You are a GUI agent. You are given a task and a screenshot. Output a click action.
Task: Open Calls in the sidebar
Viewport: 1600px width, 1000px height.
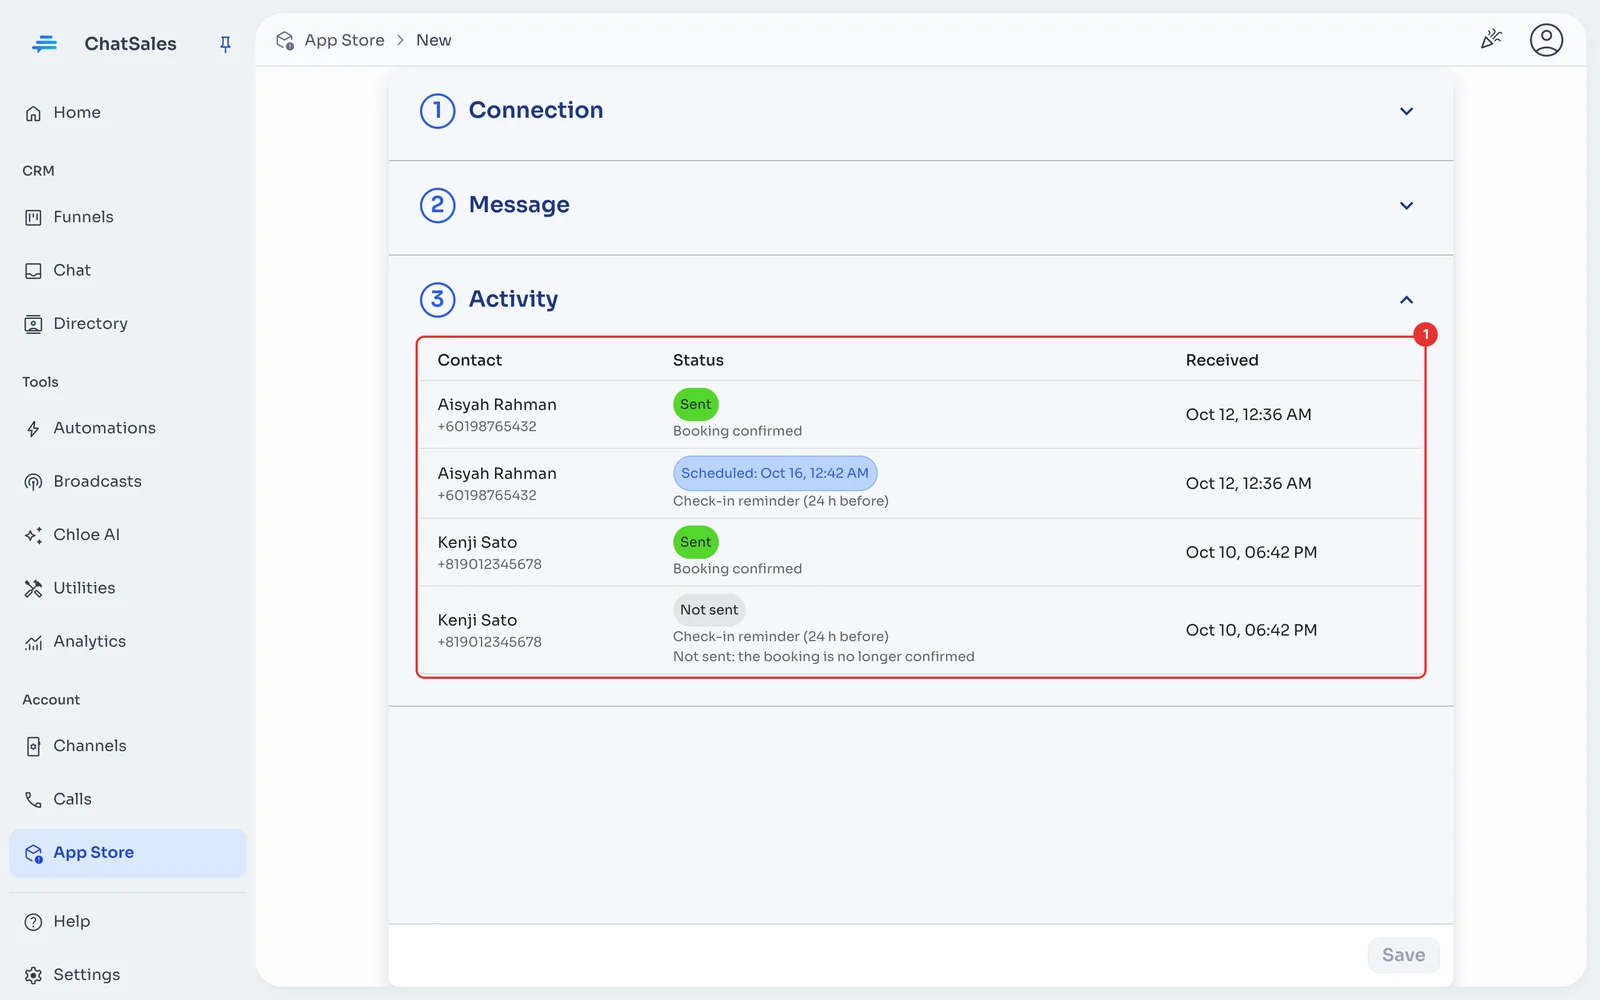pyautogui.click(x=127, y=799)
